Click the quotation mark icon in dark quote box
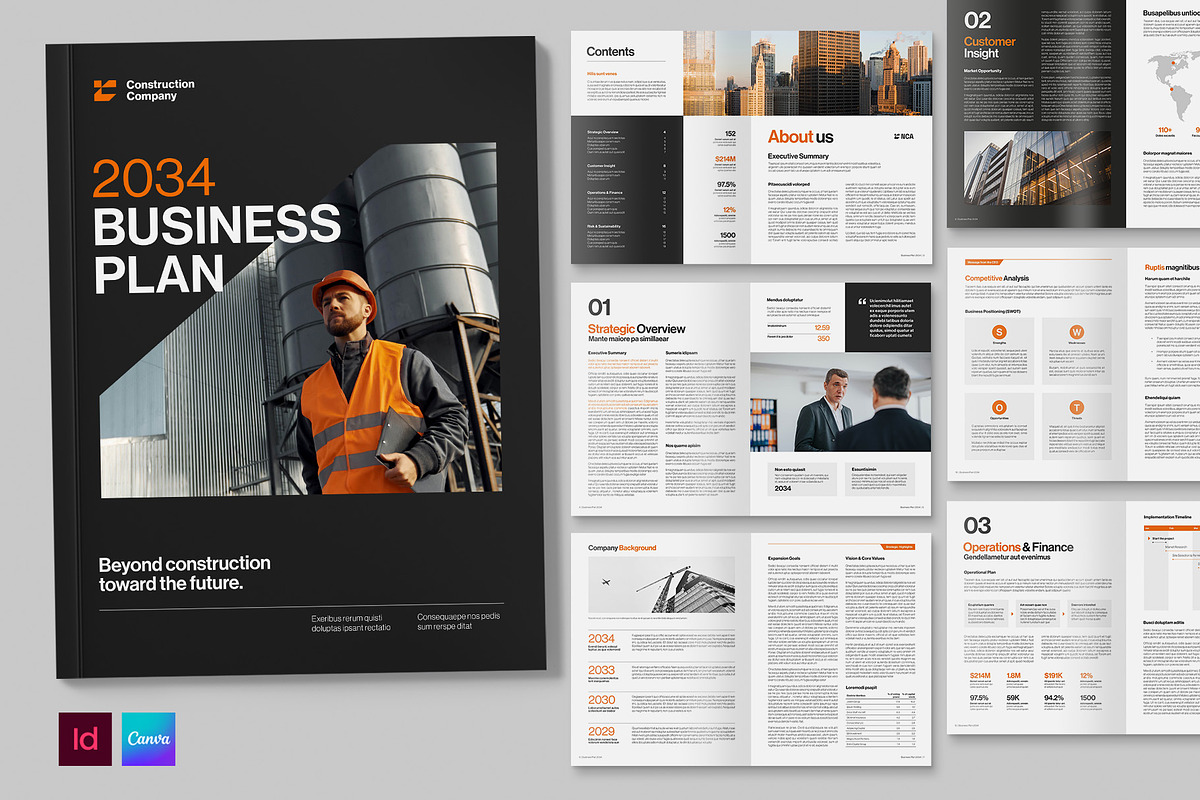Viewport: 1200px width, 800px height. coord(862,301)
